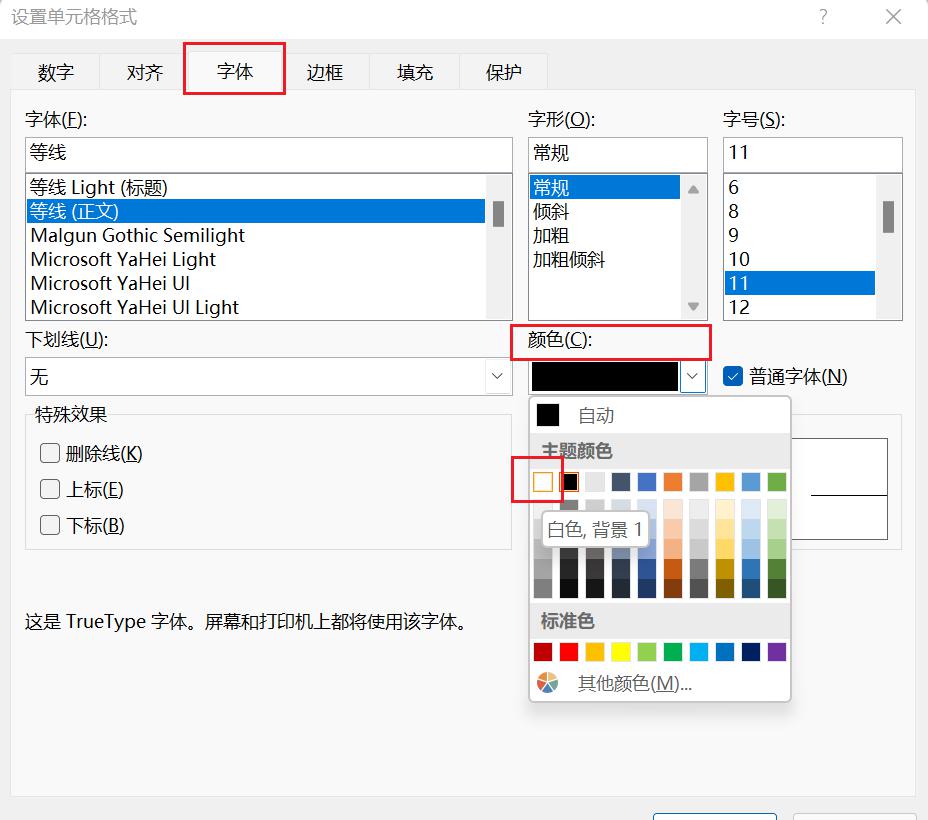Choose 等线 (正文) font
This screenshot has width=928, height=820.
pos(256,211)
